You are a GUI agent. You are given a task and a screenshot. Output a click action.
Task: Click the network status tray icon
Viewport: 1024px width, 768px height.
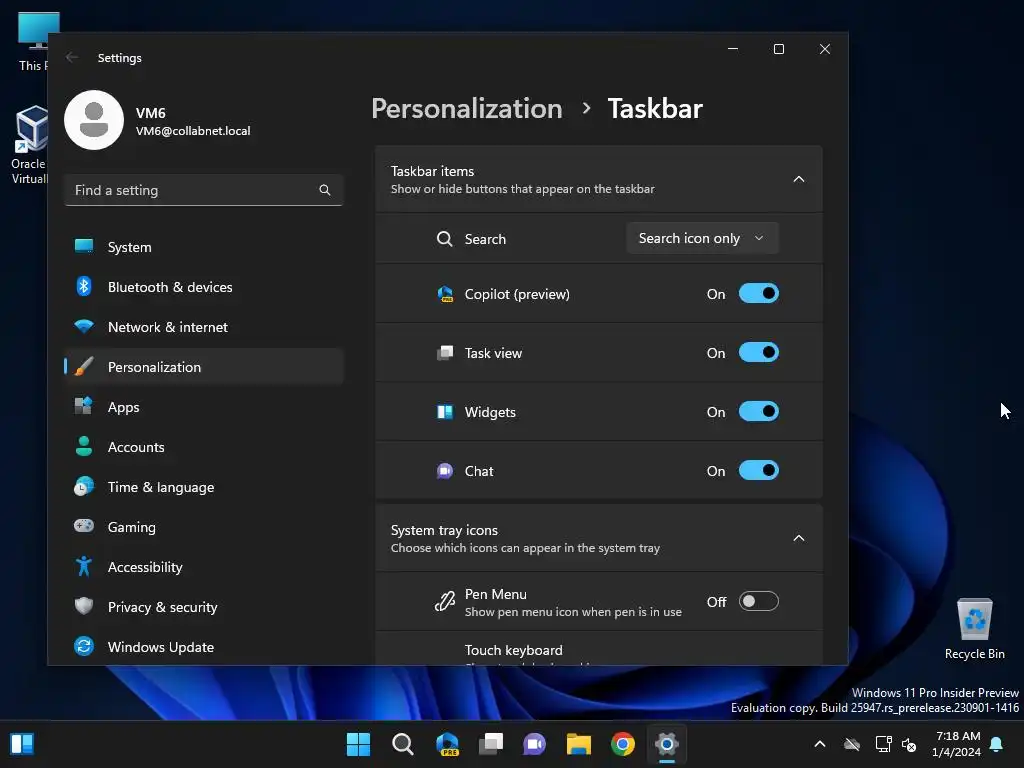pyautogui.click(x=883, y=744)
